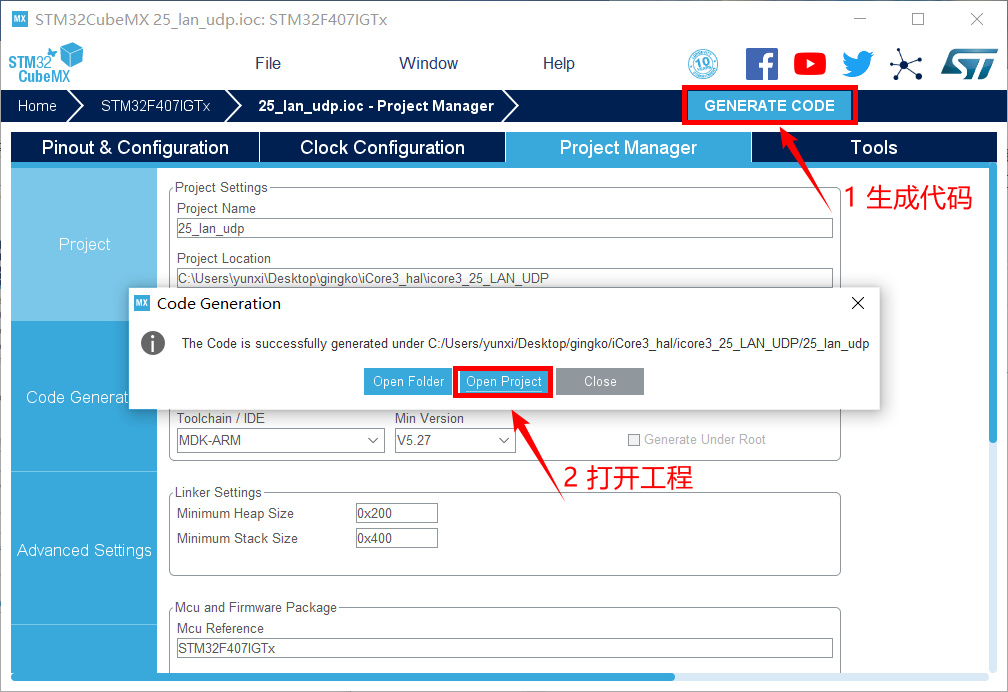Open the File menu
This screenshot has height=692, width=1008.
[x=268, y=63]
